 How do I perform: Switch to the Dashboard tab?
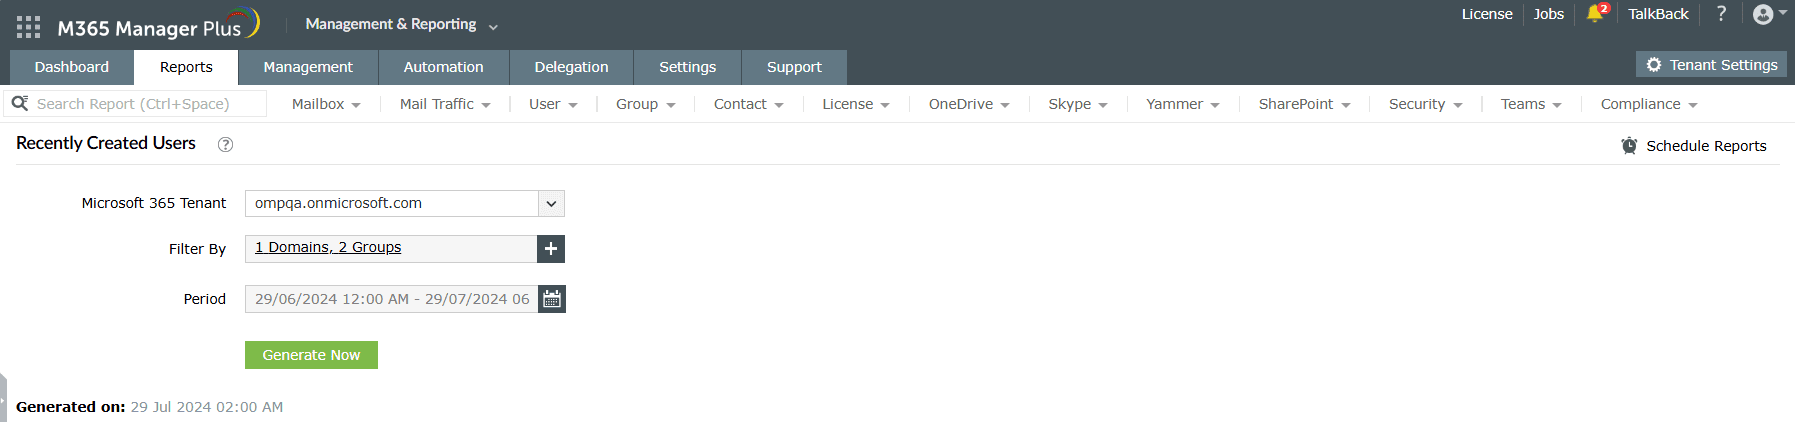(72, 67)
